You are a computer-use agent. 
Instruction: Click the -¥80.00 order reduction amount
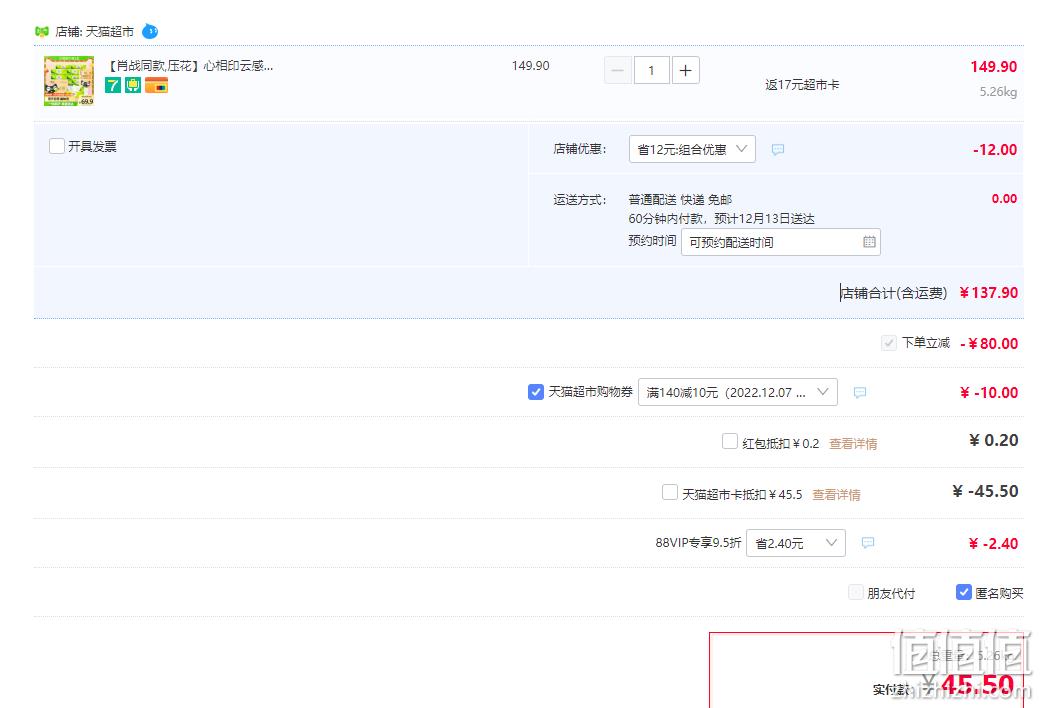tap(989, 343)
